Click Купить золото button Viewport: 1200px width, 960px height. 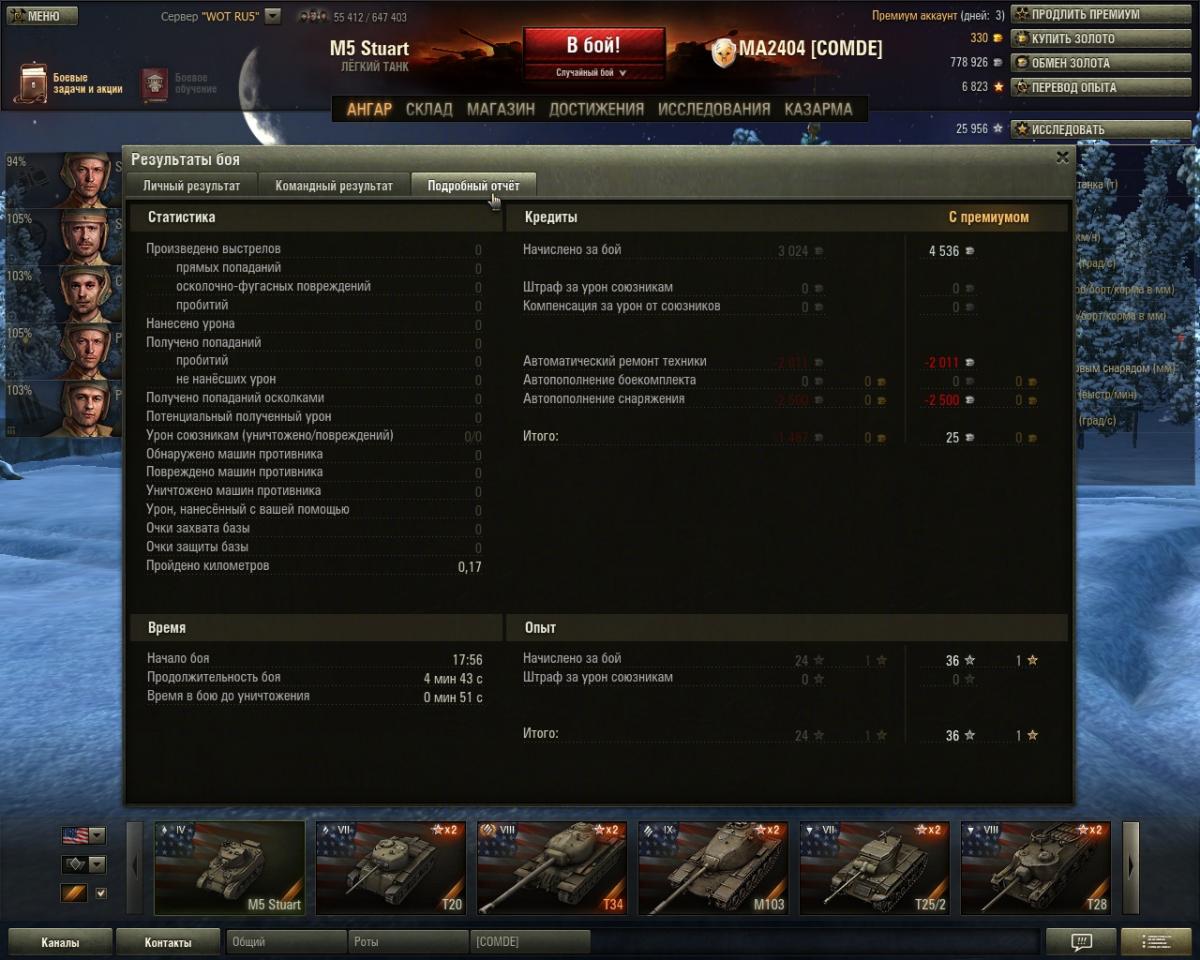(x=1101, y=38)
